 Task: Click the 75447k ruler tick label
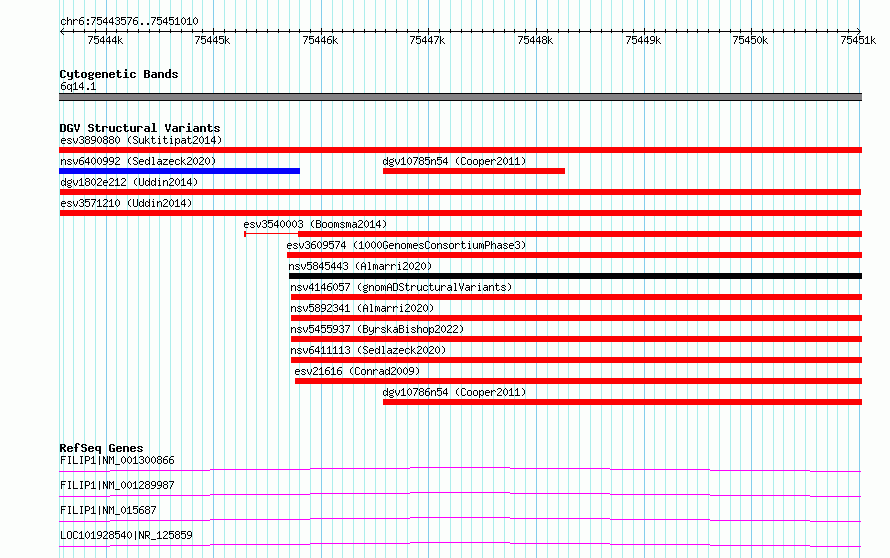(x=427, y=40)
